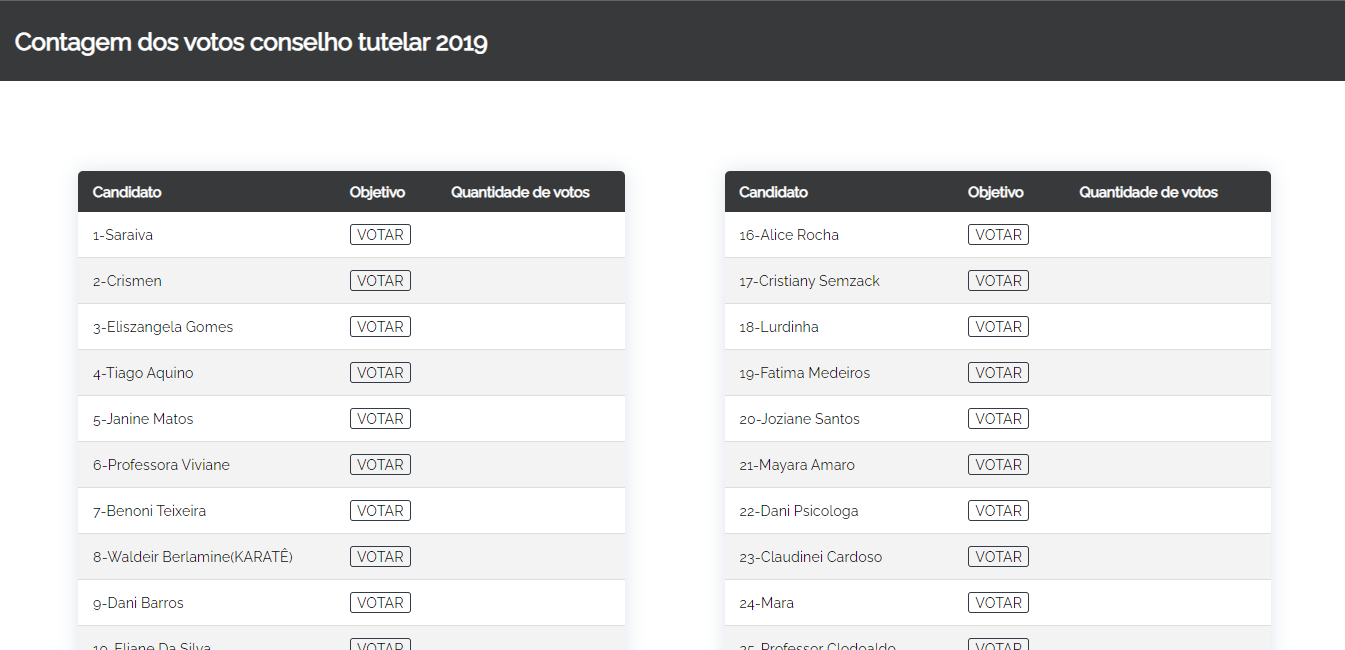This screenshot has width=1345, height=650.
Task: Vote for 6-Professora Viviane
Action: [x=380, y=465]
